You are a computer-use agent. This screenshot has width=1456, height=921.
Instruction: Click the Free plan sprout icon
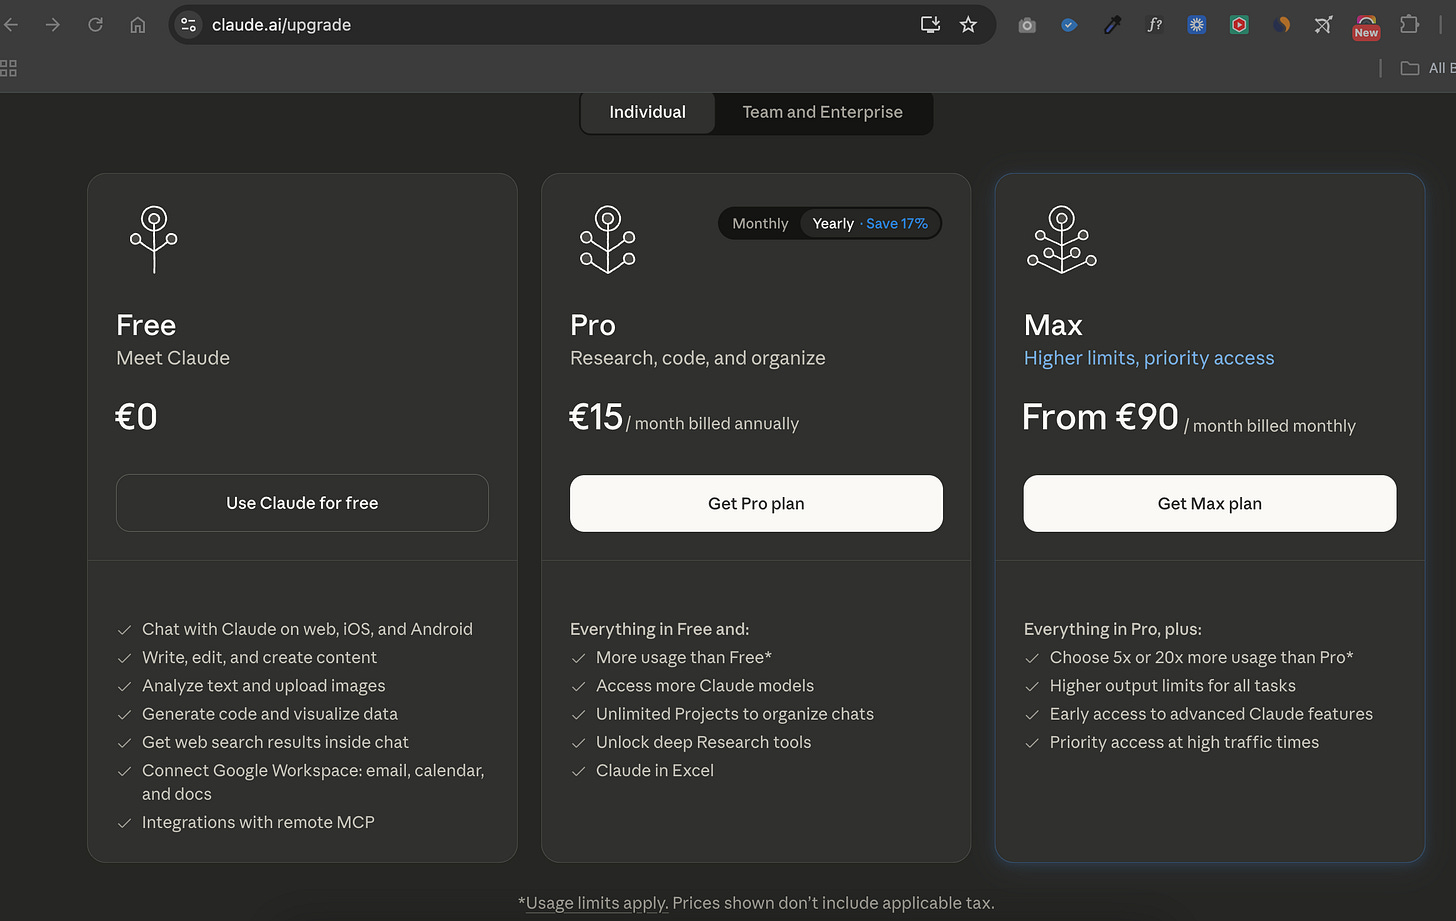[154, 239]
